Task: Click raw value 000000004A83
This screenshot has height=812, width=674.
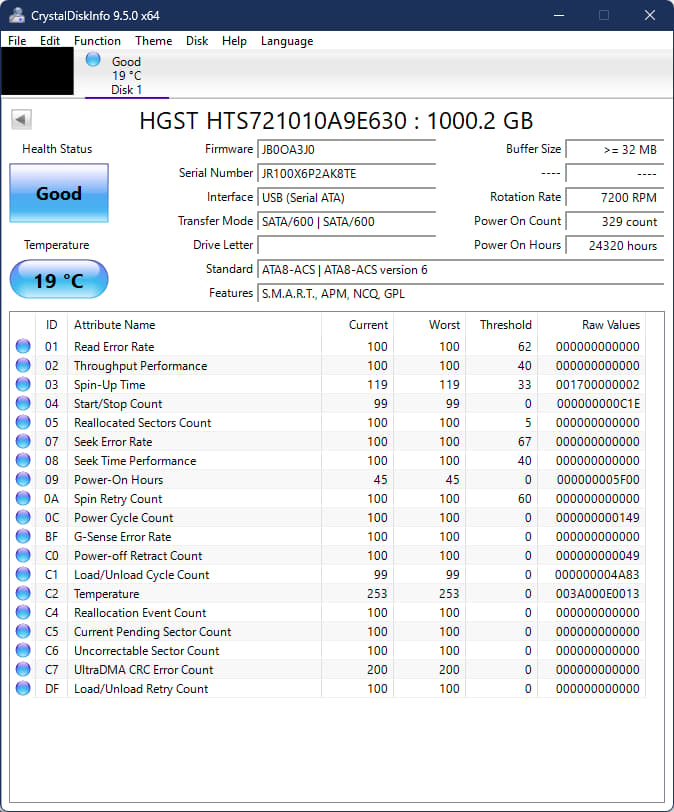Action: tap(597, 575)
